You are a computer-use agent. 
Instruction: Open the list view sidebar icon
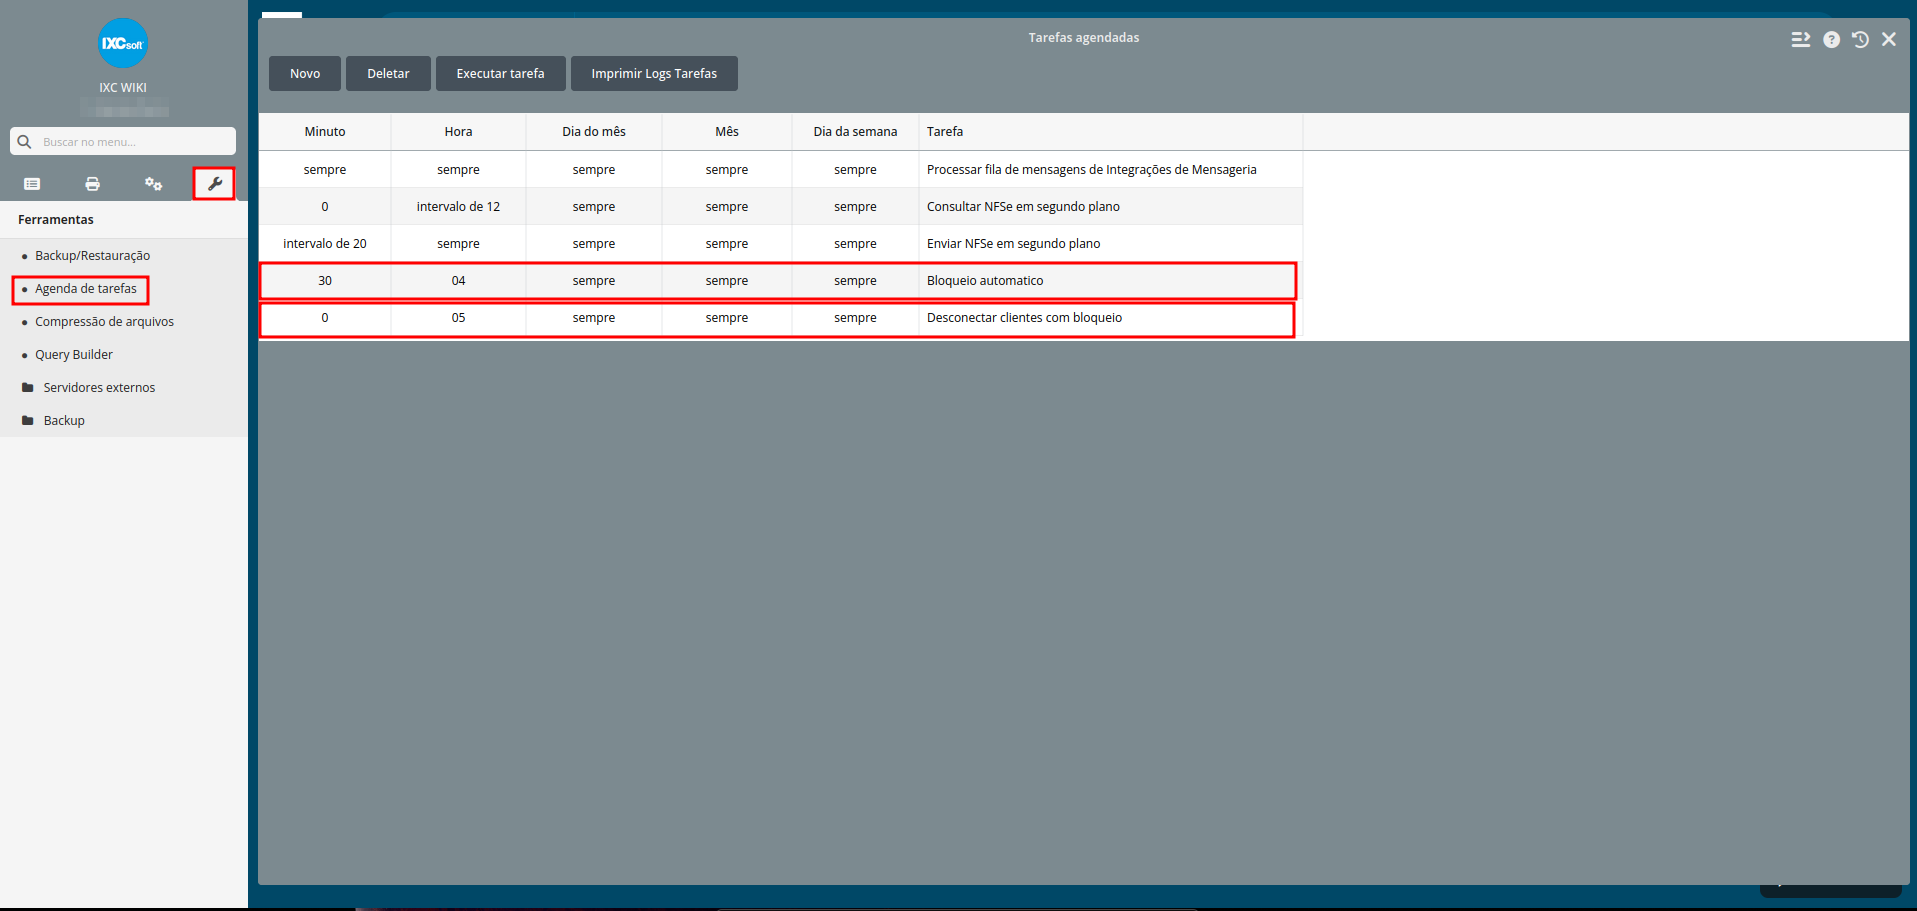32,184
